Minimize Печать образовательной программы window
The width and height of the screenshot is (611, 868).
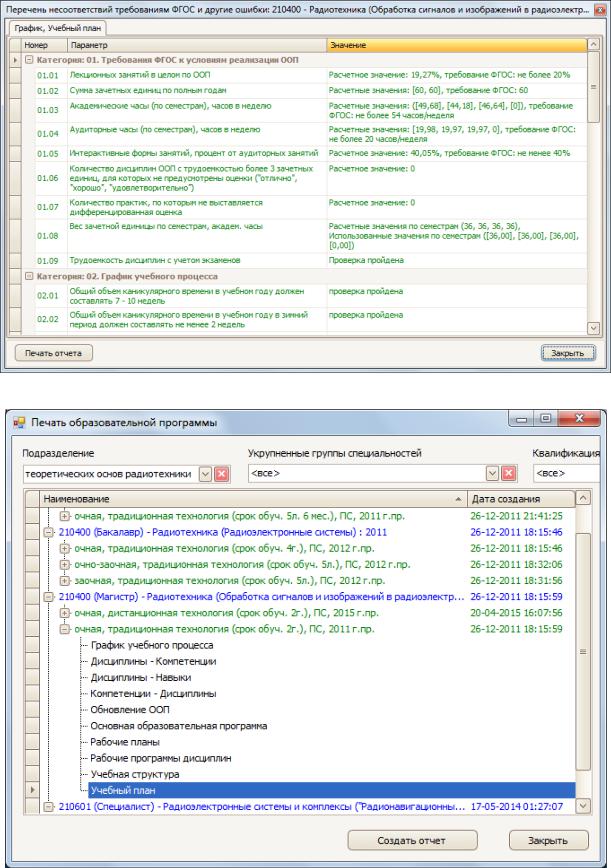(521, 419)
